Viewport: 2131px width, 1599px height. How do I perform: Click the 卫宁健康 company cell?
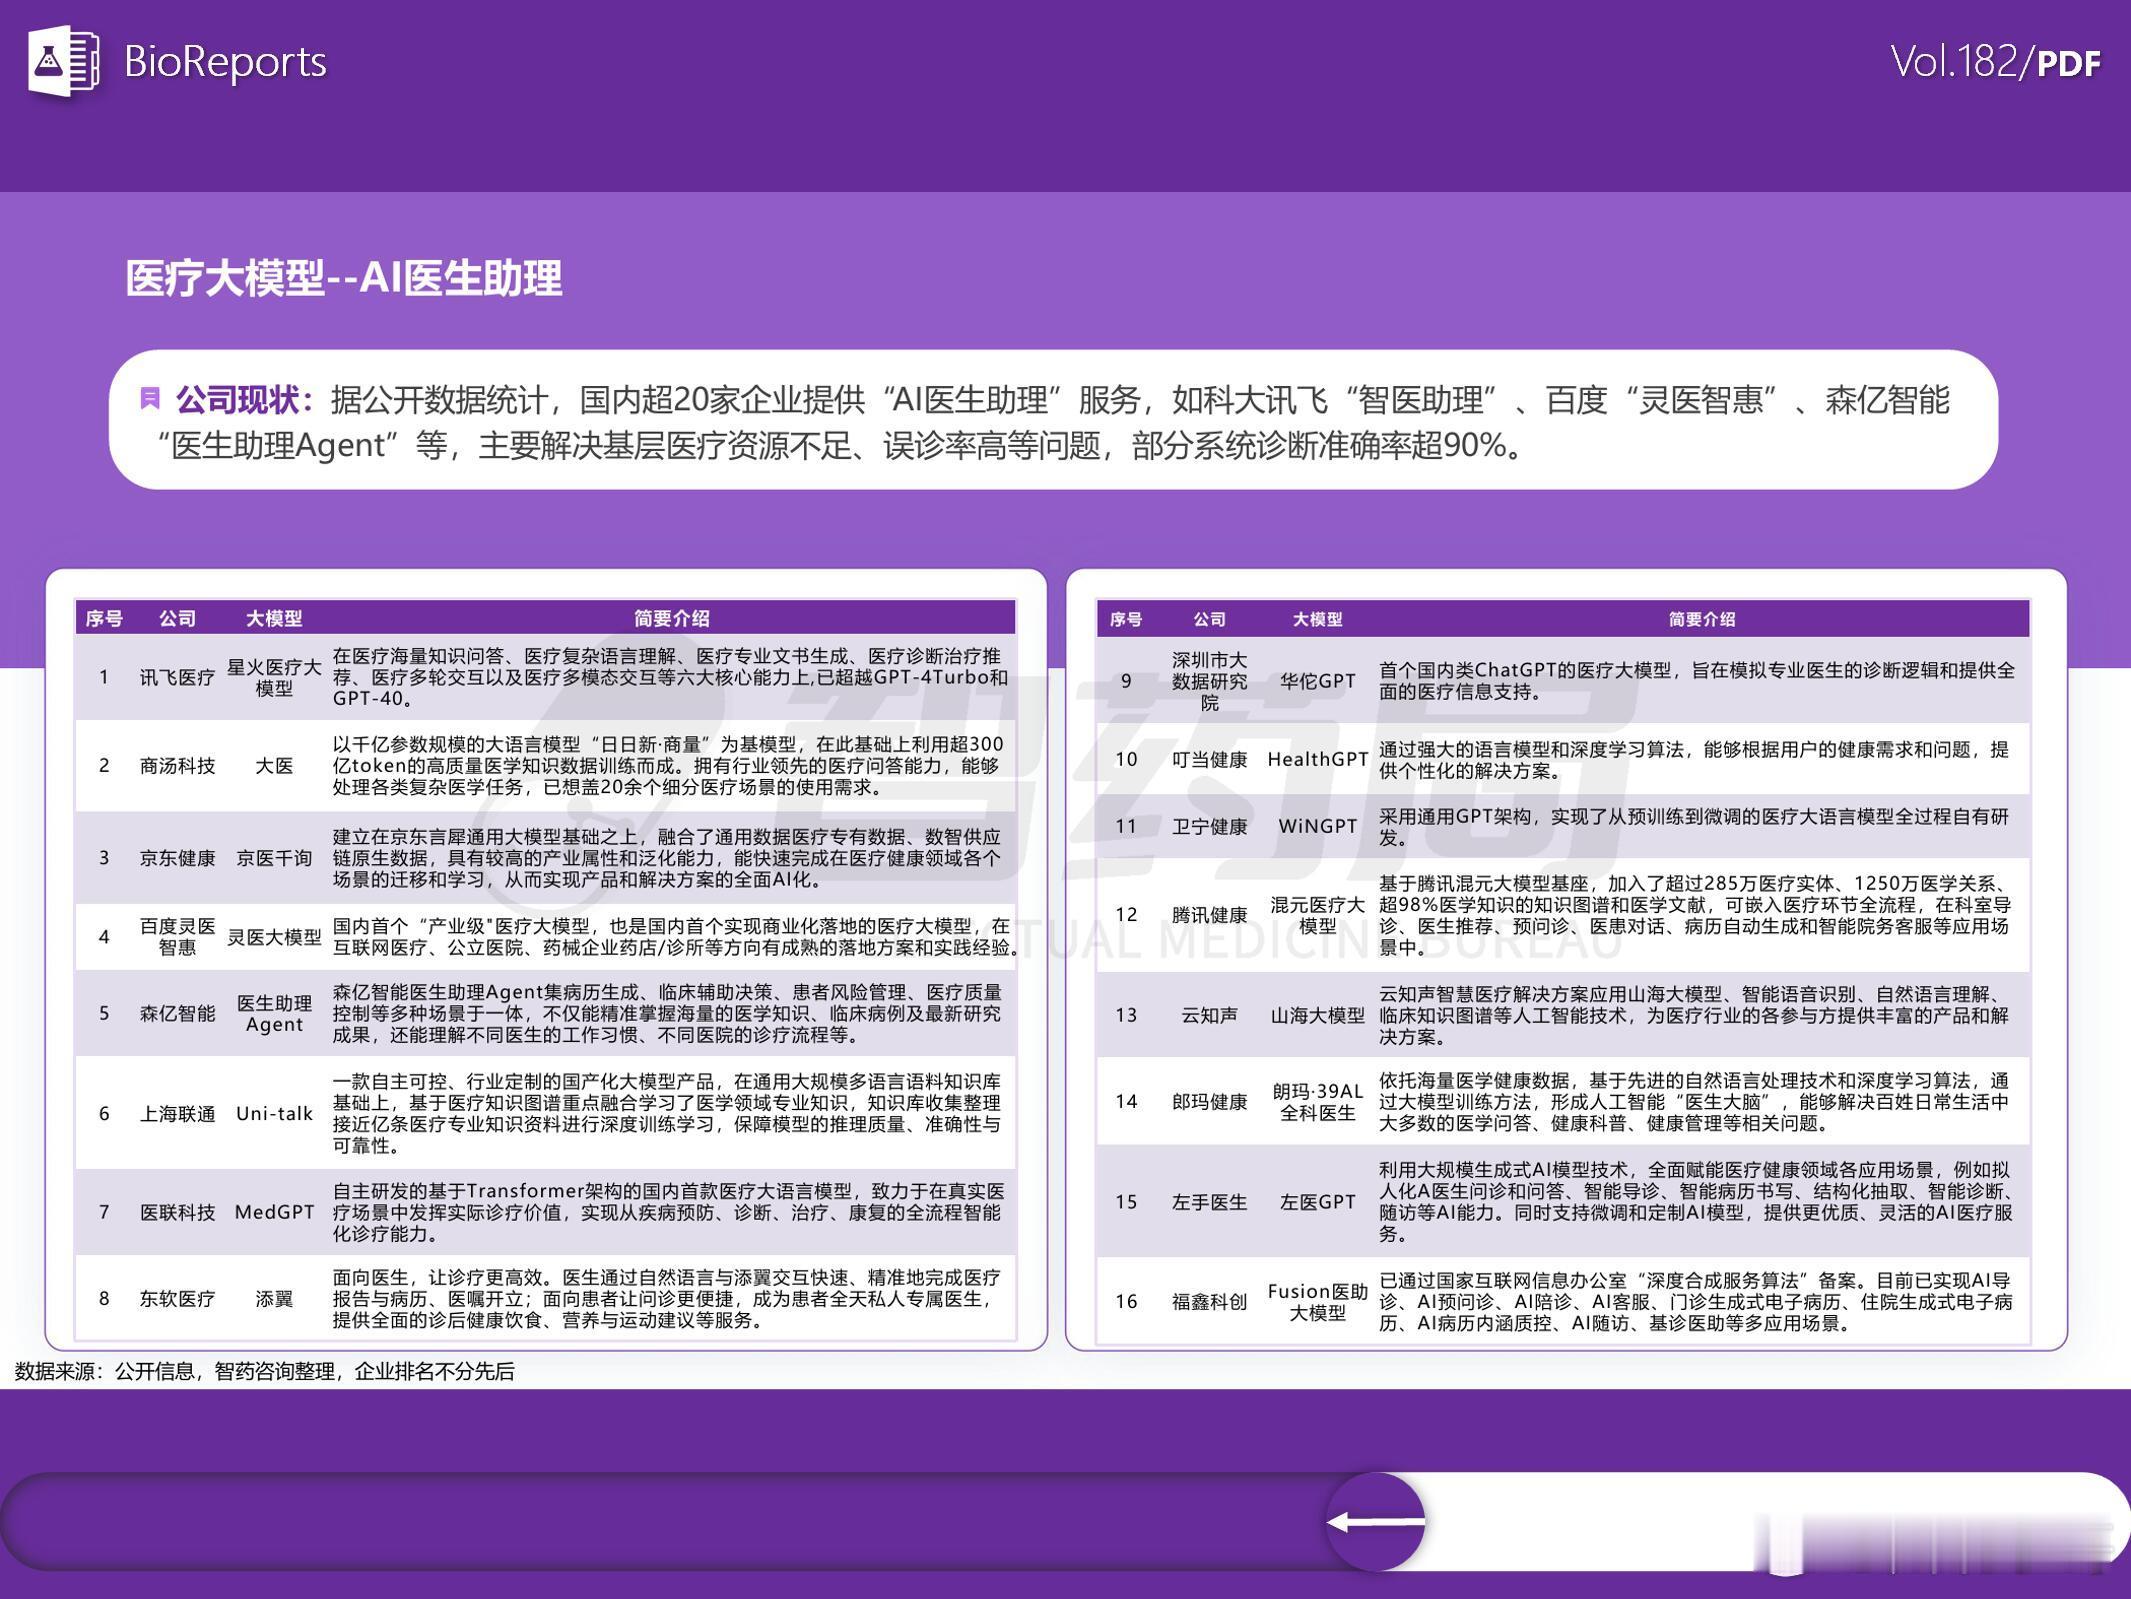[1209, 826]
